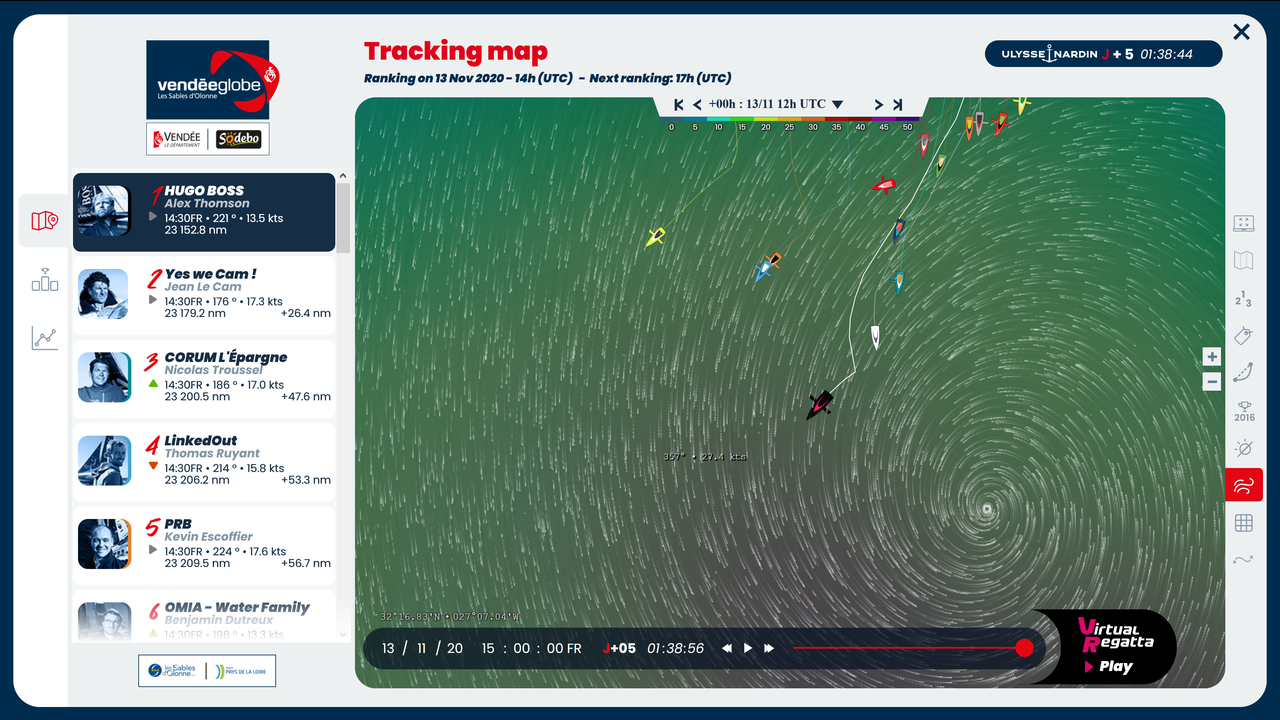Click the time field 15 : 00 : 00 FR

[531, 648]
